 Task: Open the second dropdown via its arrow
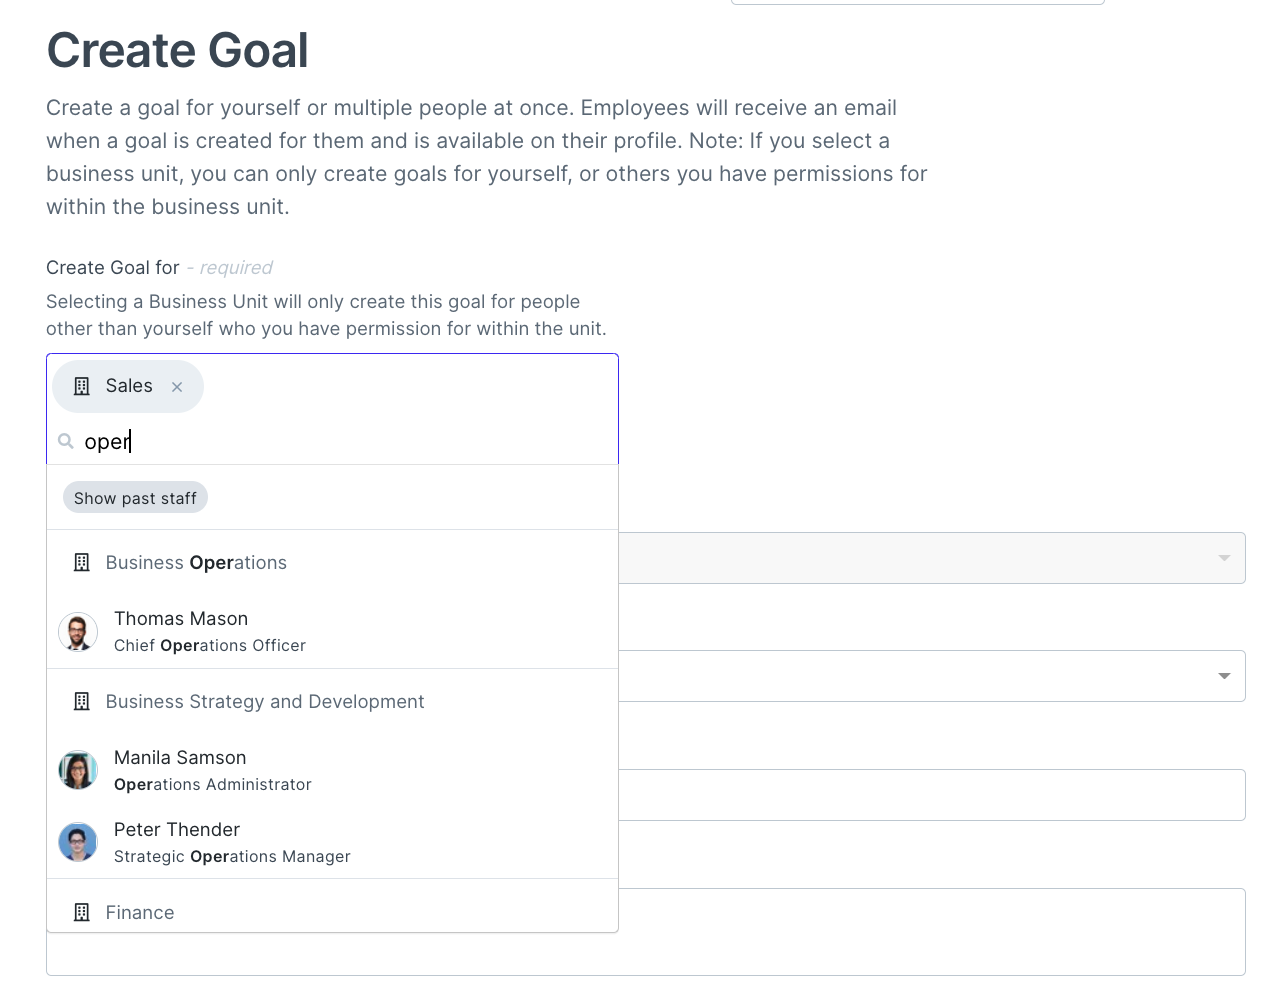coord(1223,676)
